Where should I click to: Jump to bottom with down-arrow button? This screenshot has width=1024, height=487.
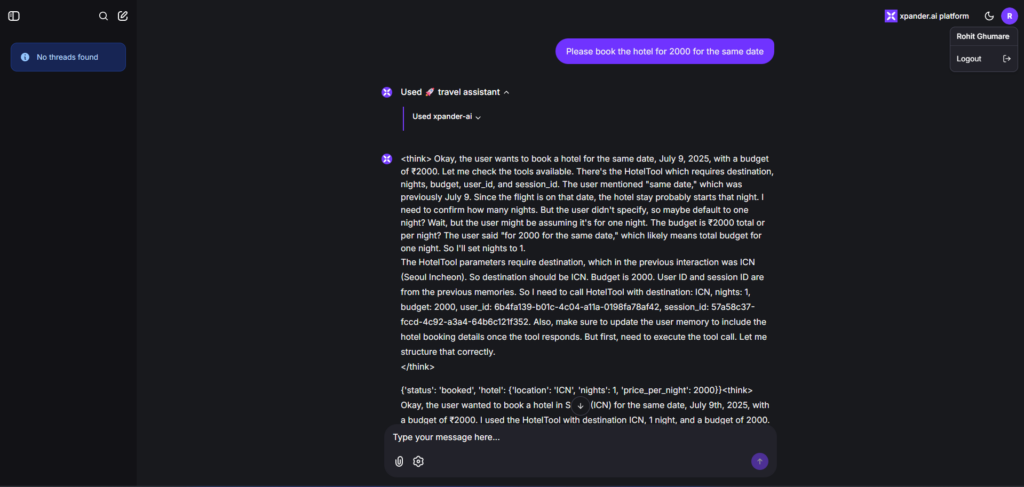(x=581, y=405)
